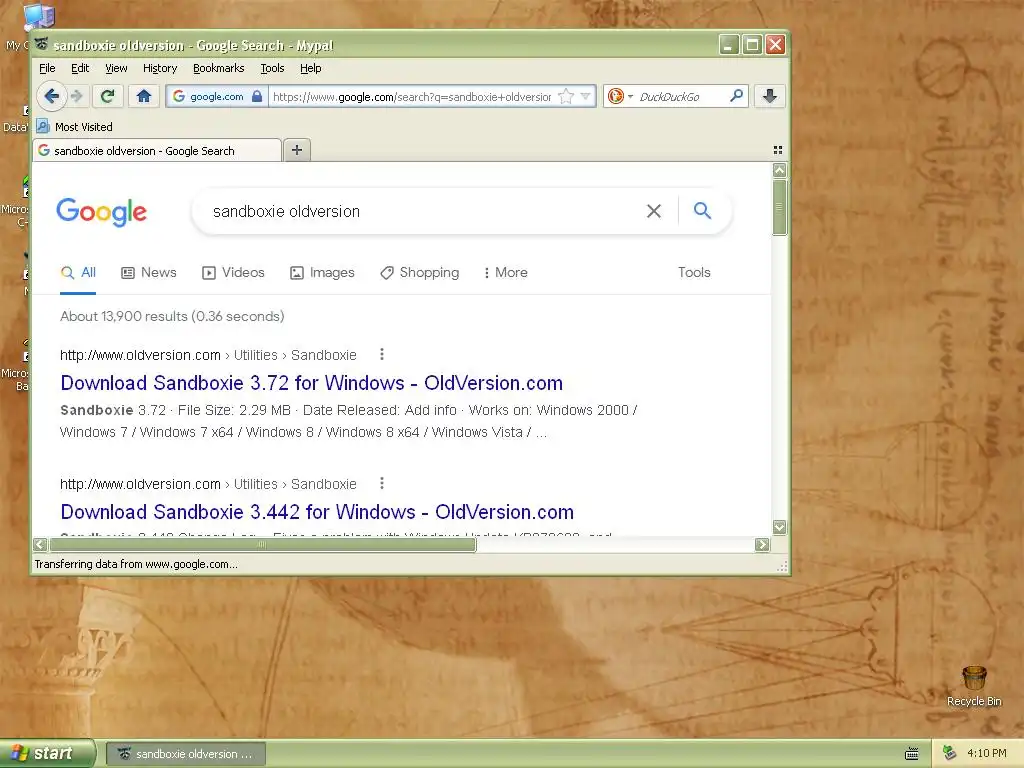The height and width of the screenshot is (768, 1024).
Task: Click the search bar magnifier icon
Action: tap(736, 96)
